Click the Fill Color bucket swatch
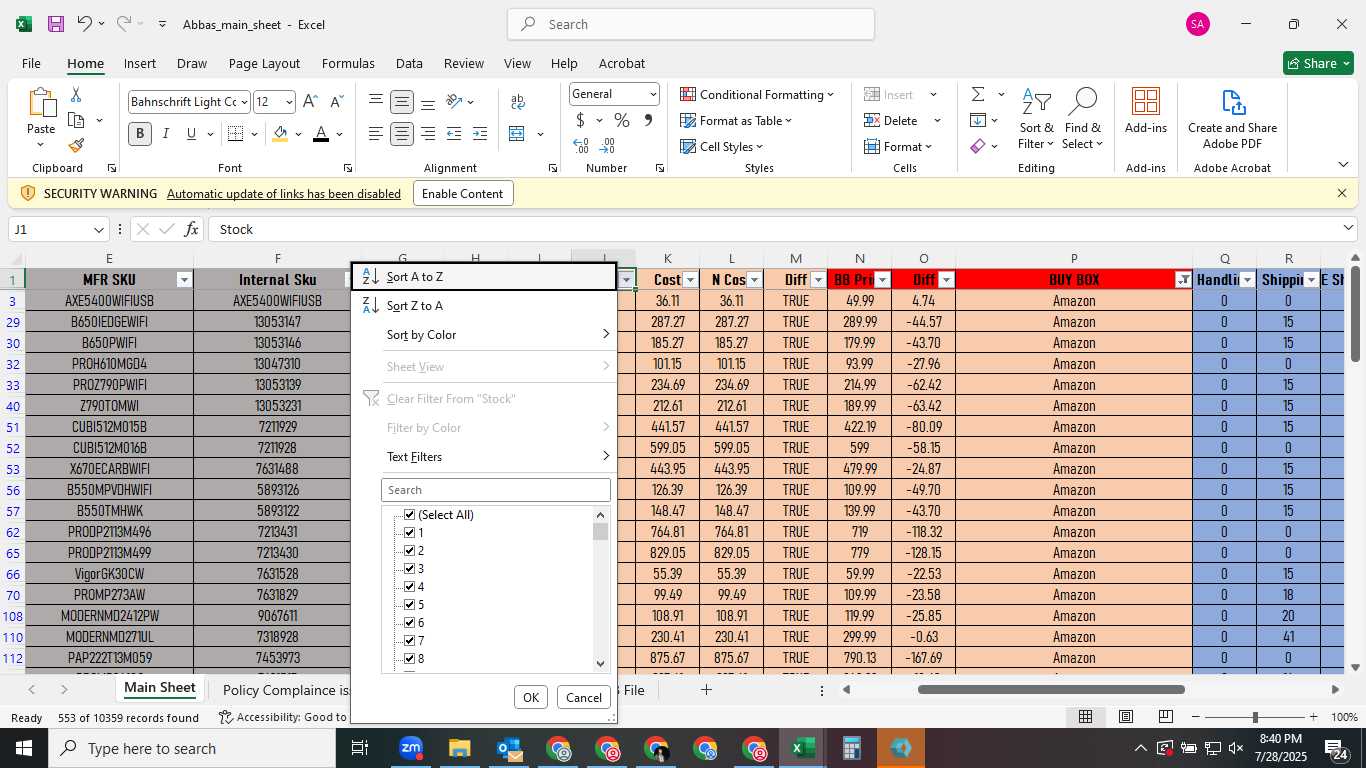The width and height of the screenshot is (1366, 768). coord(280,134)
